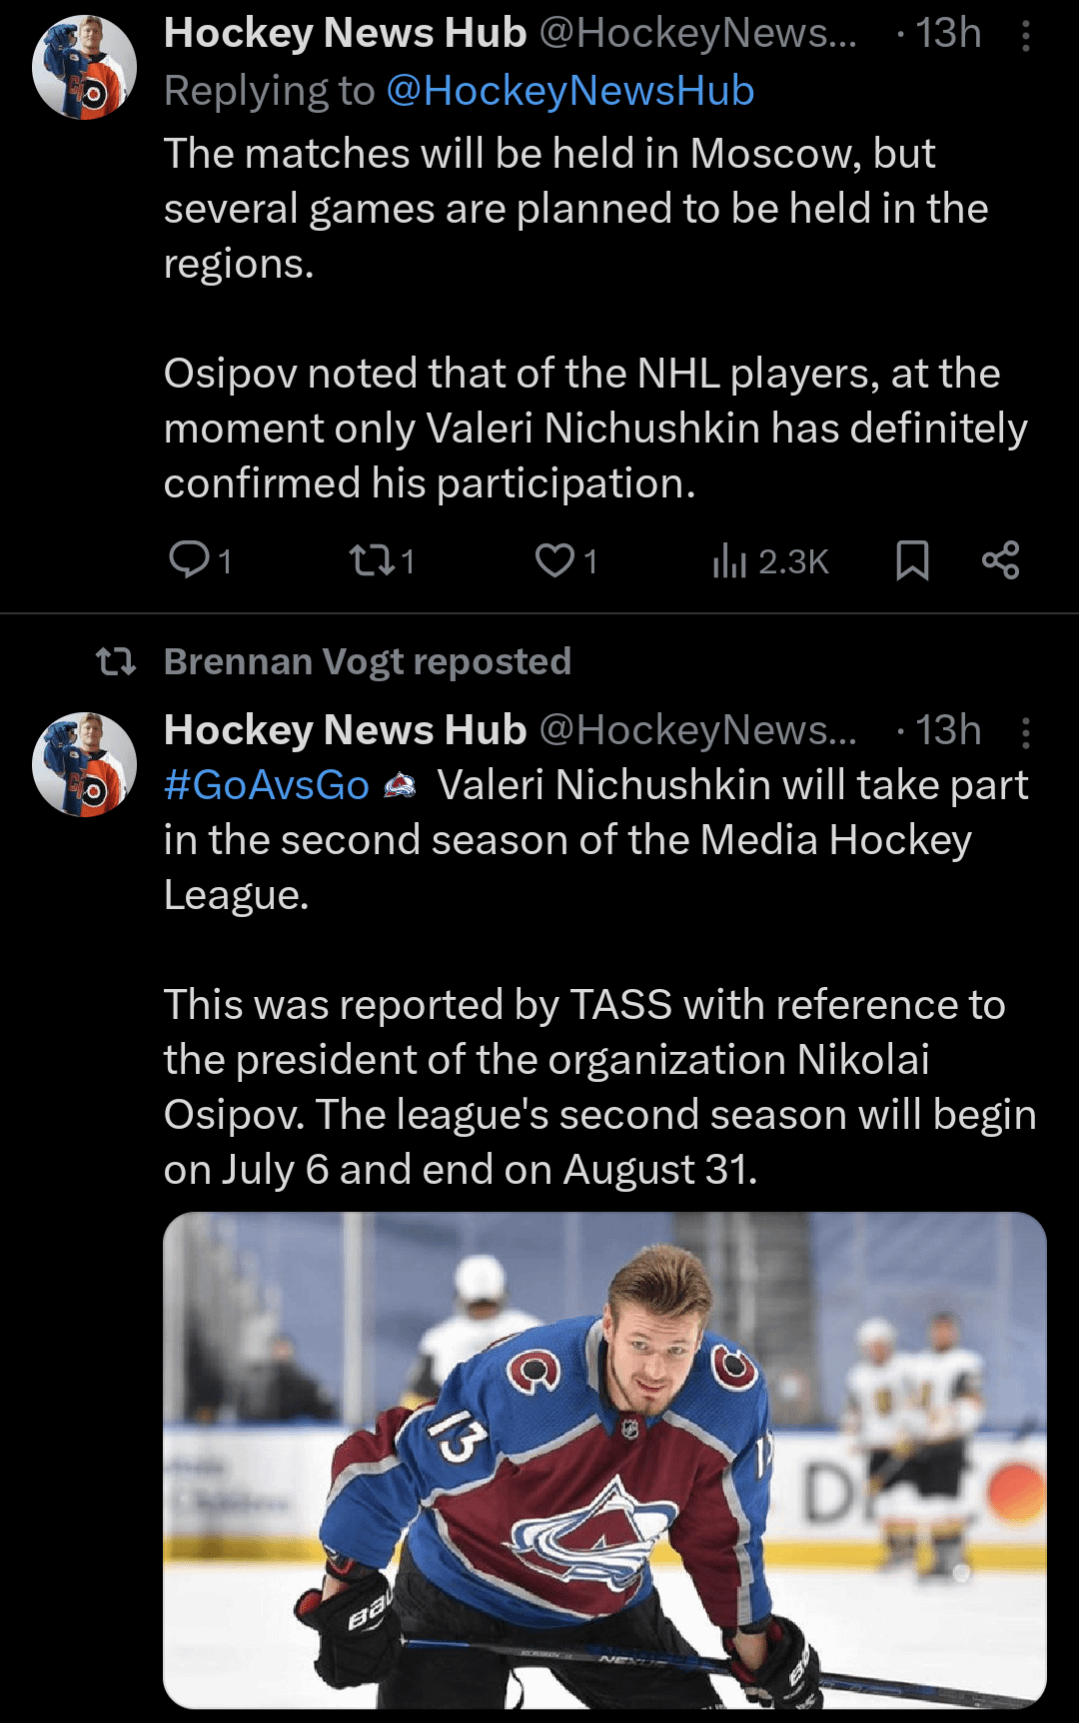Open the profile avatar on the reply tweet
This screenshot has height=1723, width=1079.
[x=85, y=68]
